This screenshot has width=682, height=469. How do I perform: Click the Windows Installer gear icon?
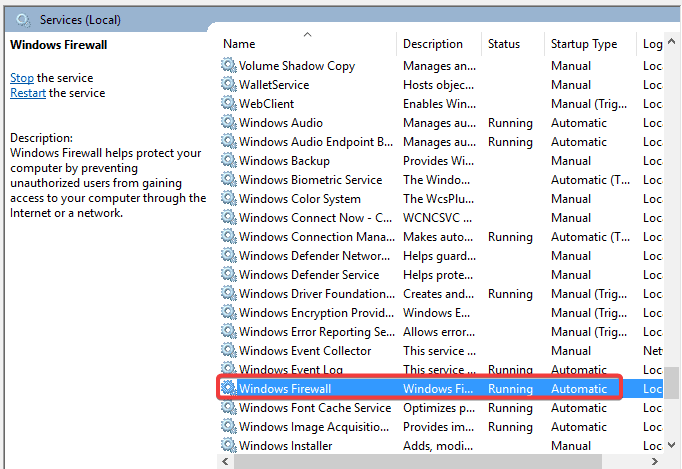(x=228, y=445)
